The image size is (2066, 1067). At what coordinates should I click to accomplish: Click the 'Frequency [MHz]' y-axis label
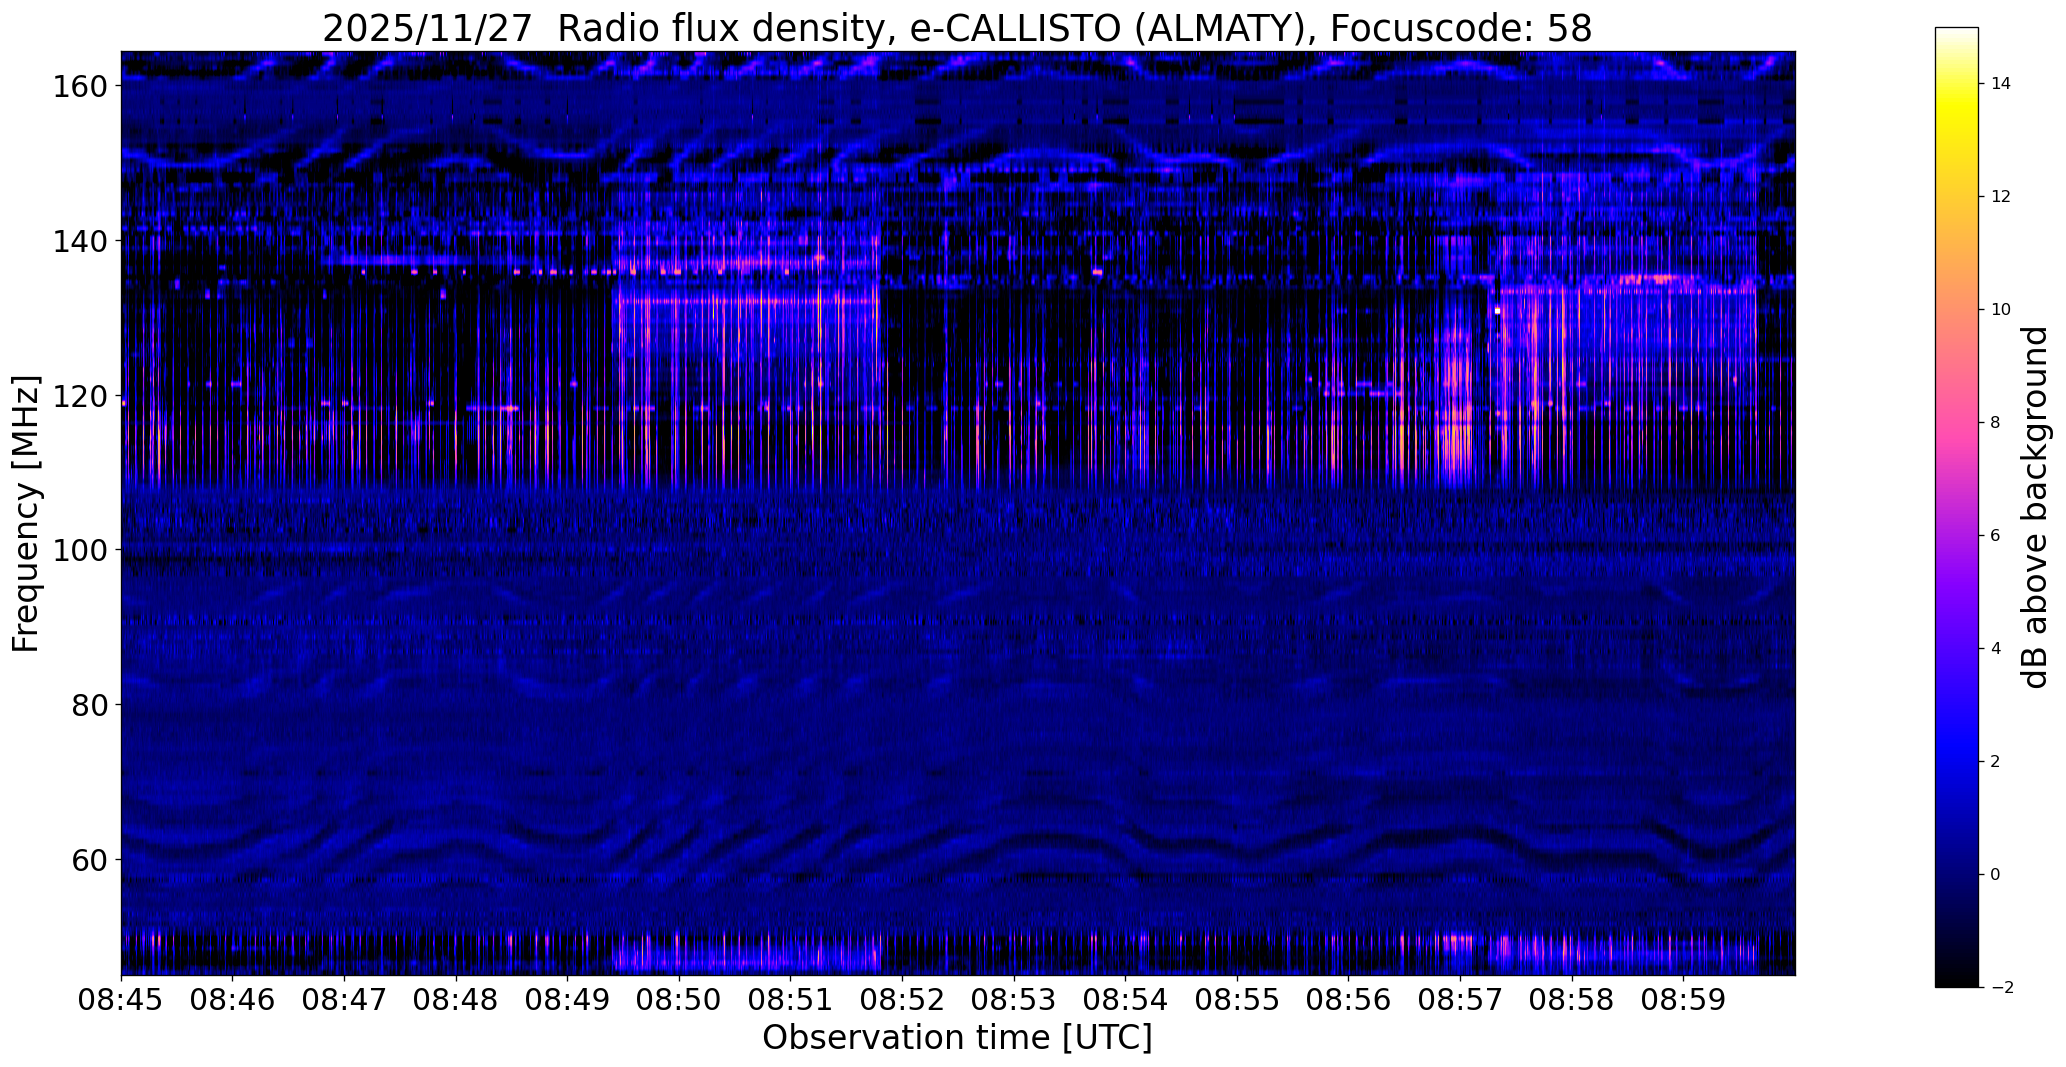click(x=26, y=514)
